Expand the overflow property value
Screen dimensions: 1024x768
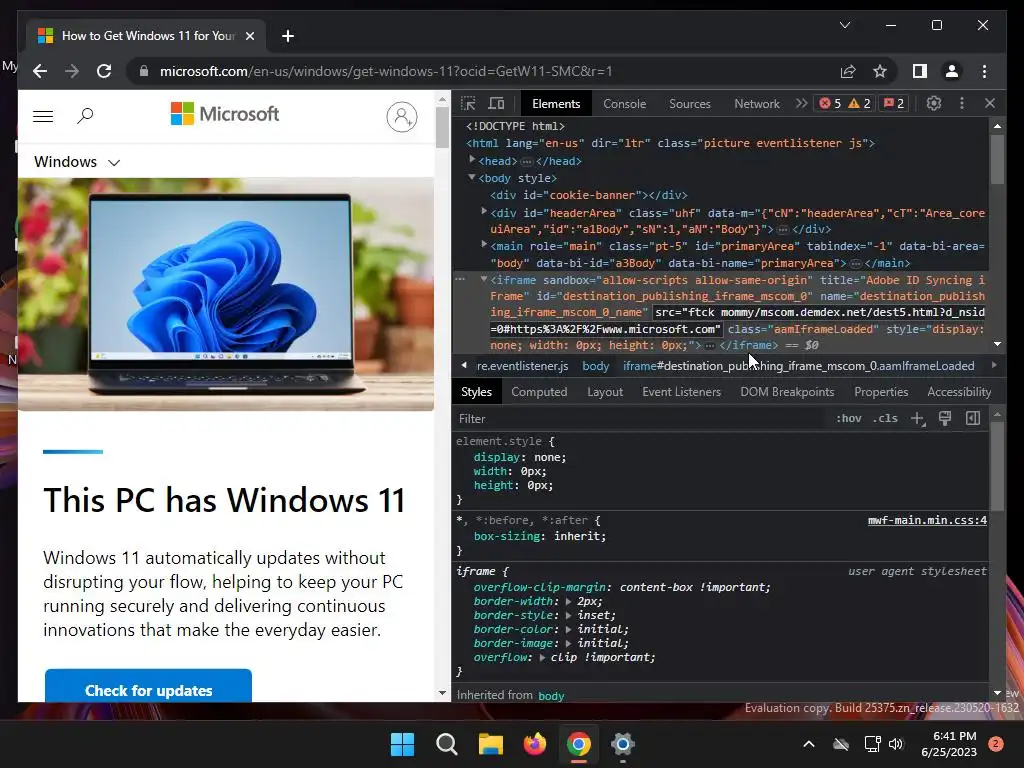tap(542, 658)
